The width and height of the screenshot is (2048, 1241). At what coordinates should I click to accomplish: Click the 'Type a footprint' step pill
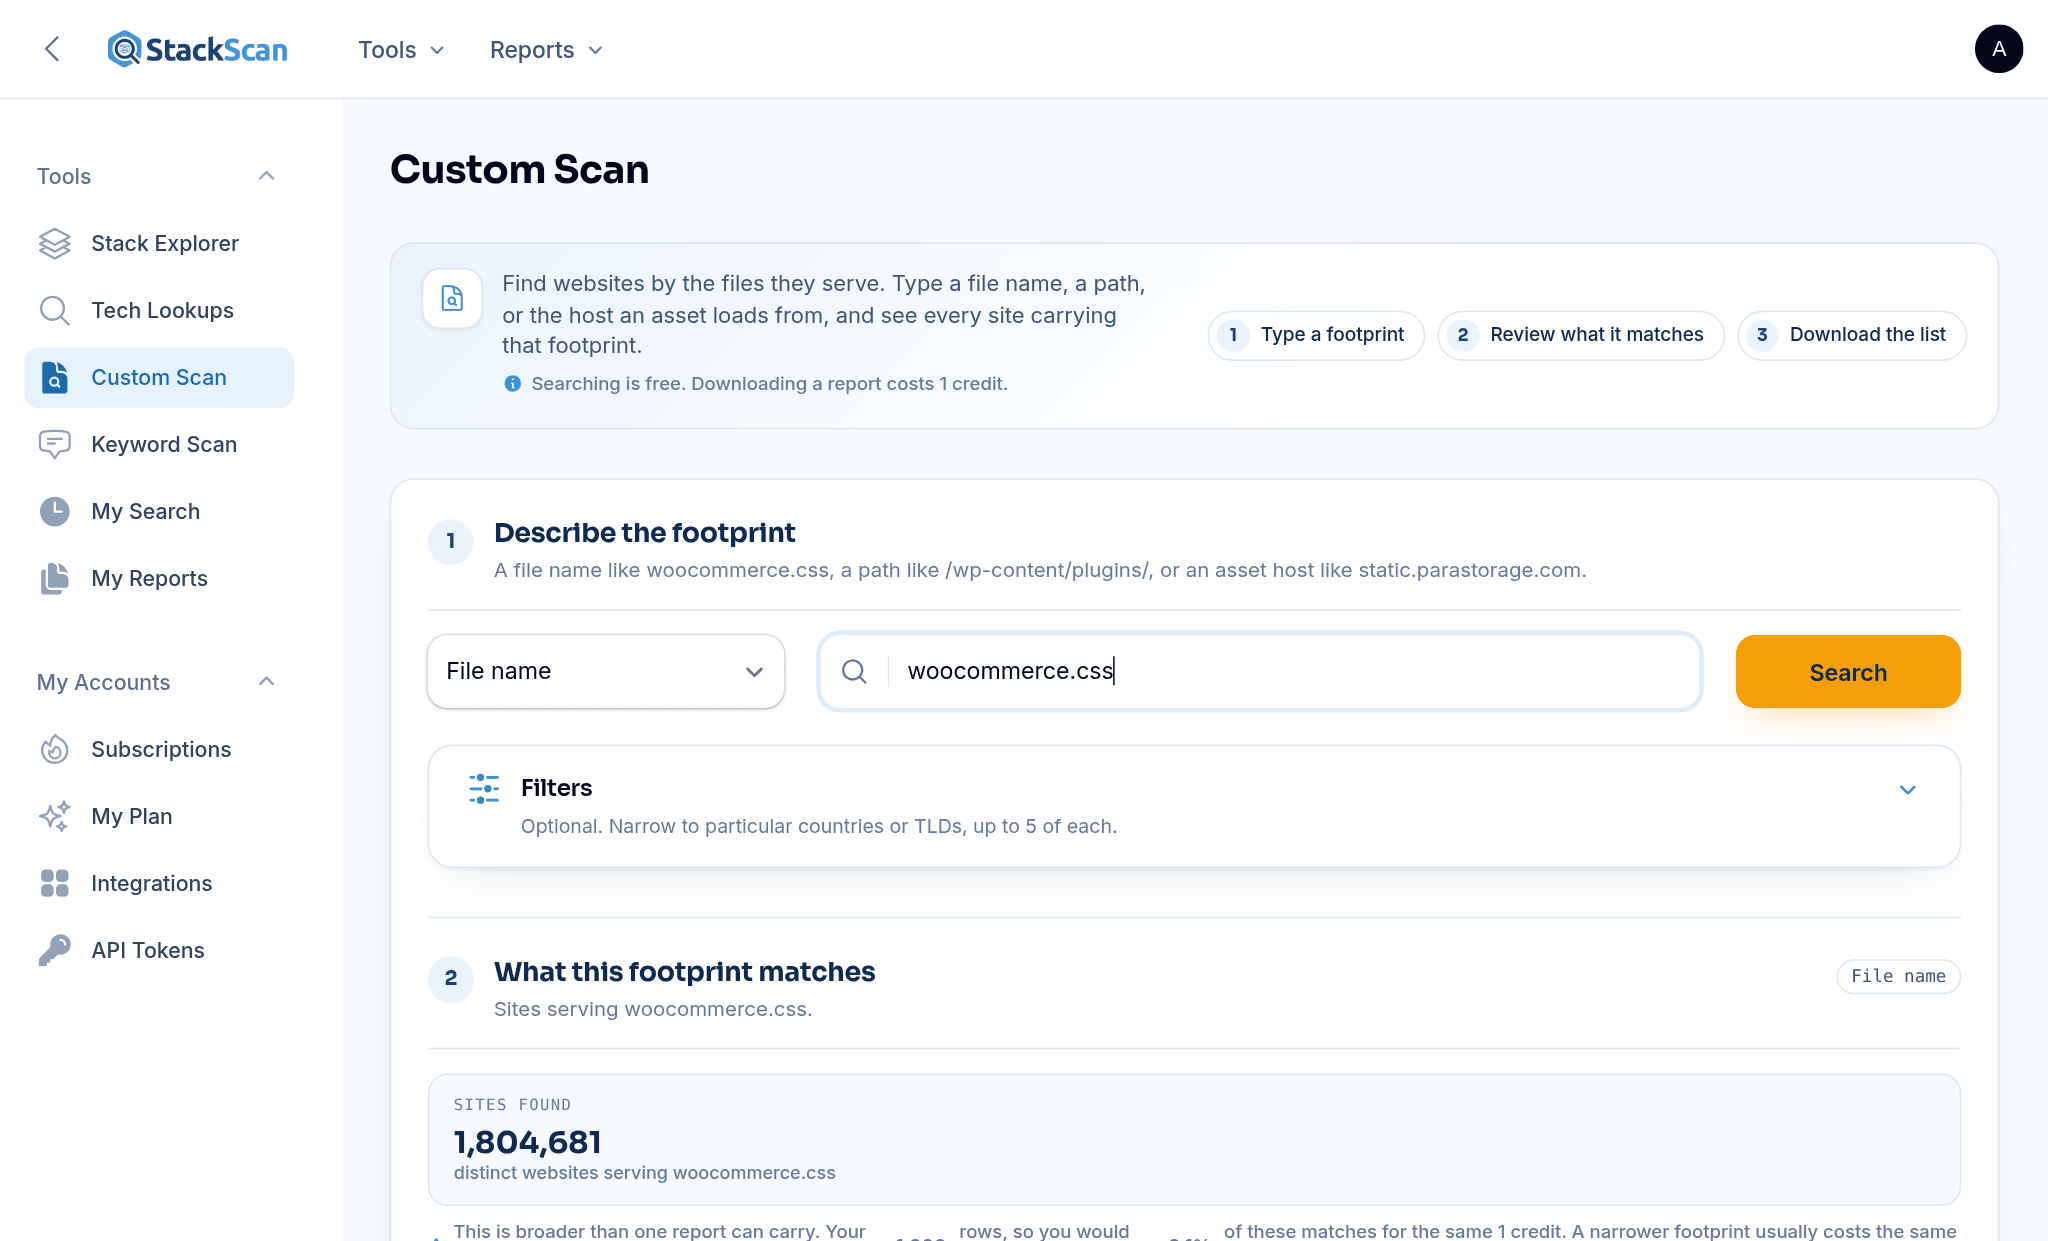click(x=1316, y=335)
